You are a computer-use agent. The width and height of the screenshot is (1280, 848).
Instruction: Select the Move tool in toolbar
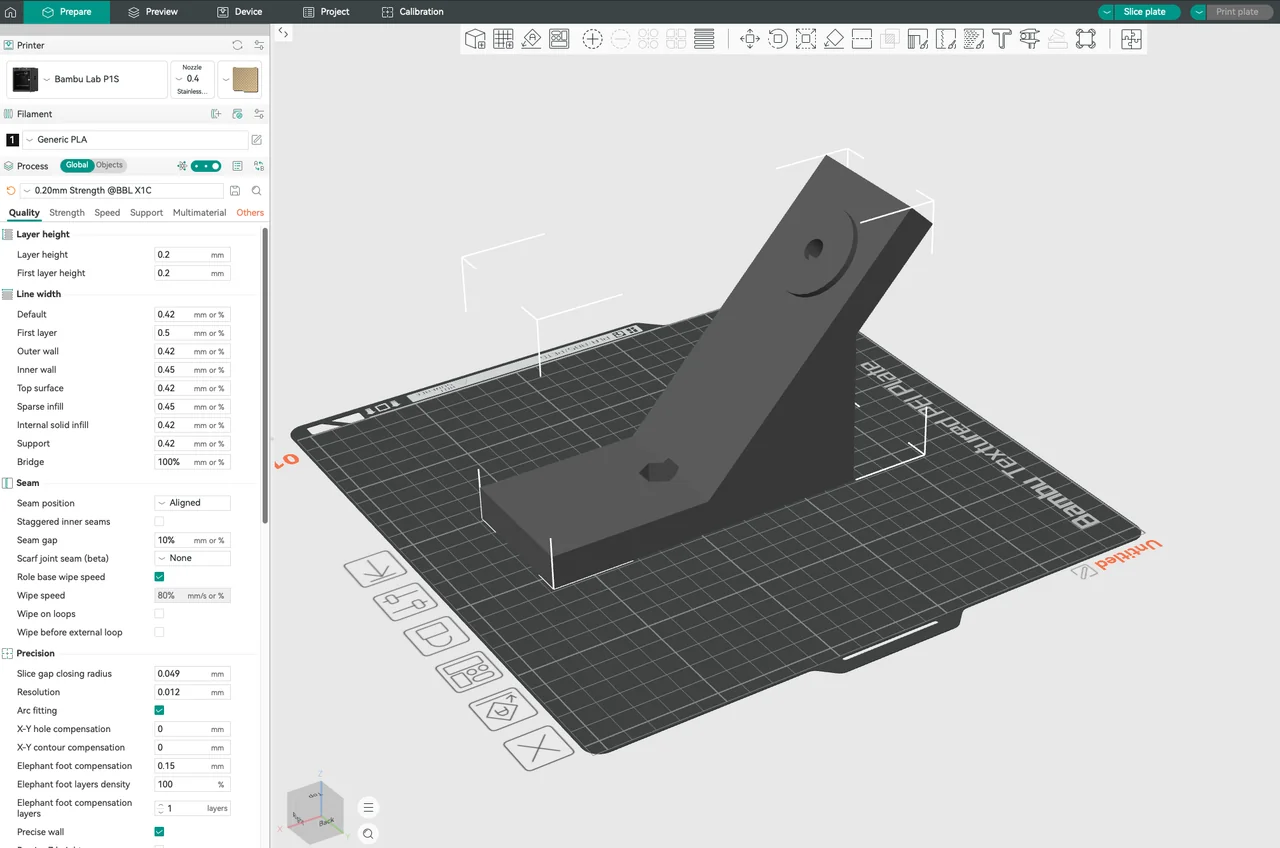(x=749, y=39)
